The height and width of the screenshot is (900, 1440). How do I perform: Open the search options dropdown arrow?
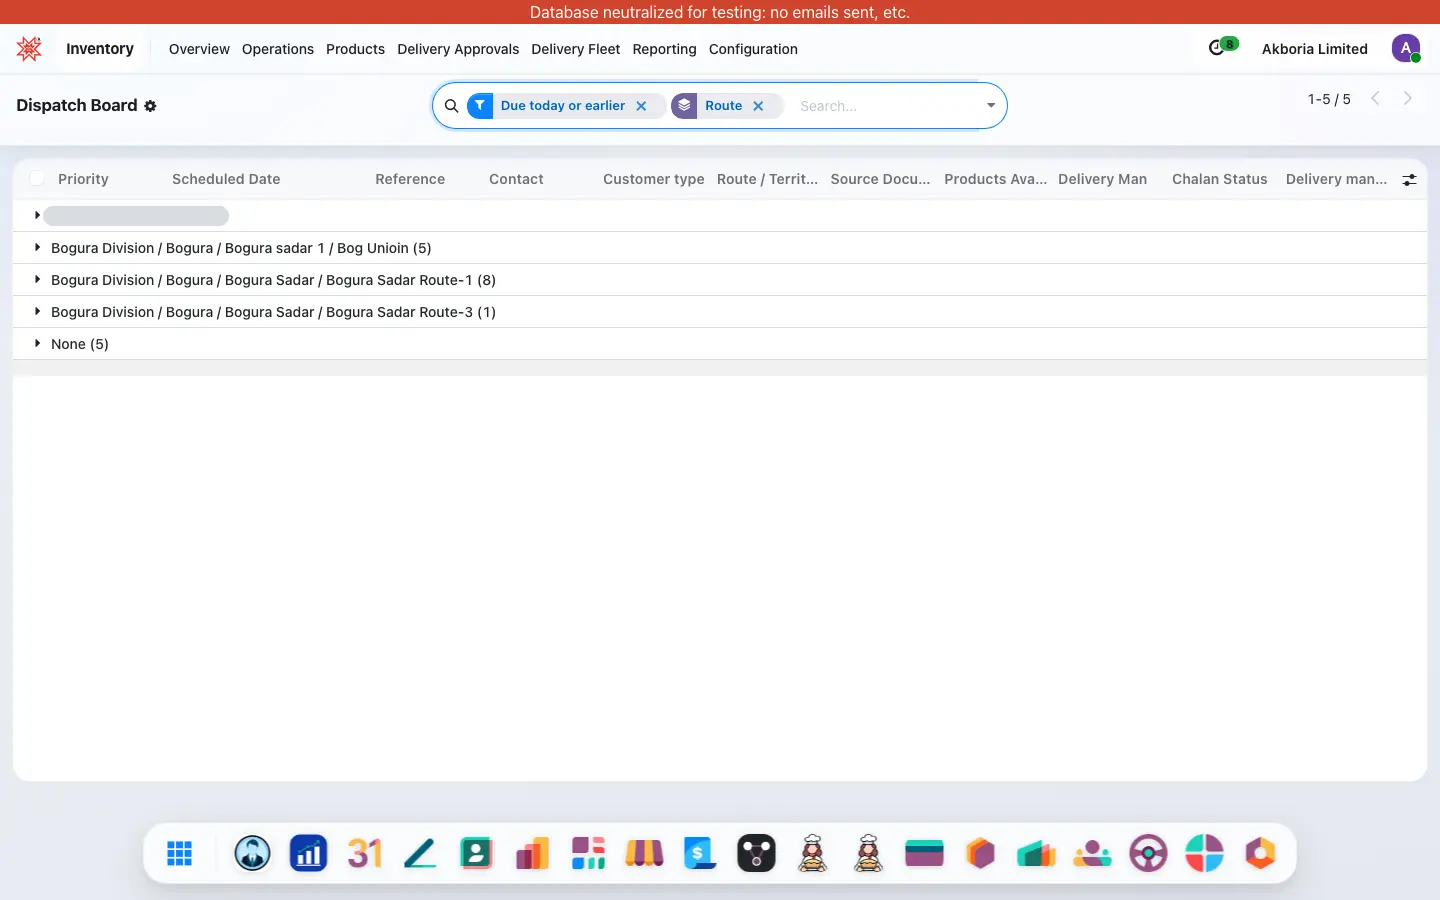pos(991,106)
